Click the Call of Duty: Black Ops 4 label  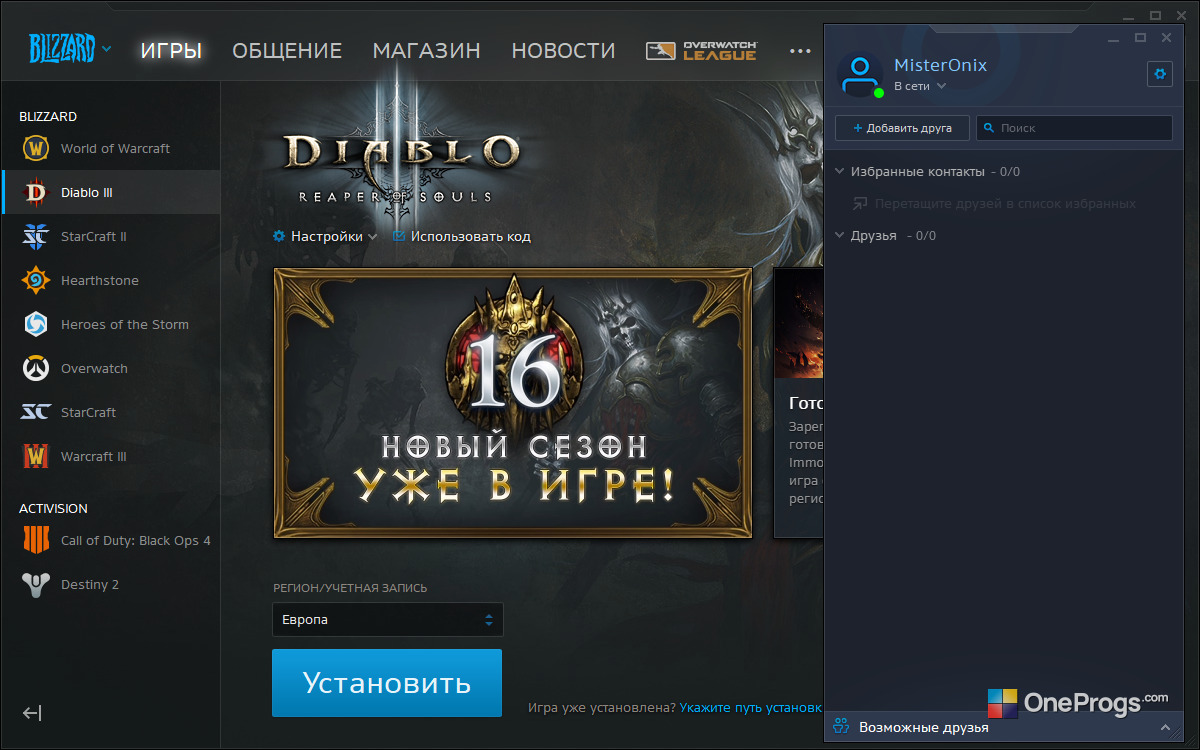coord(136,540)
